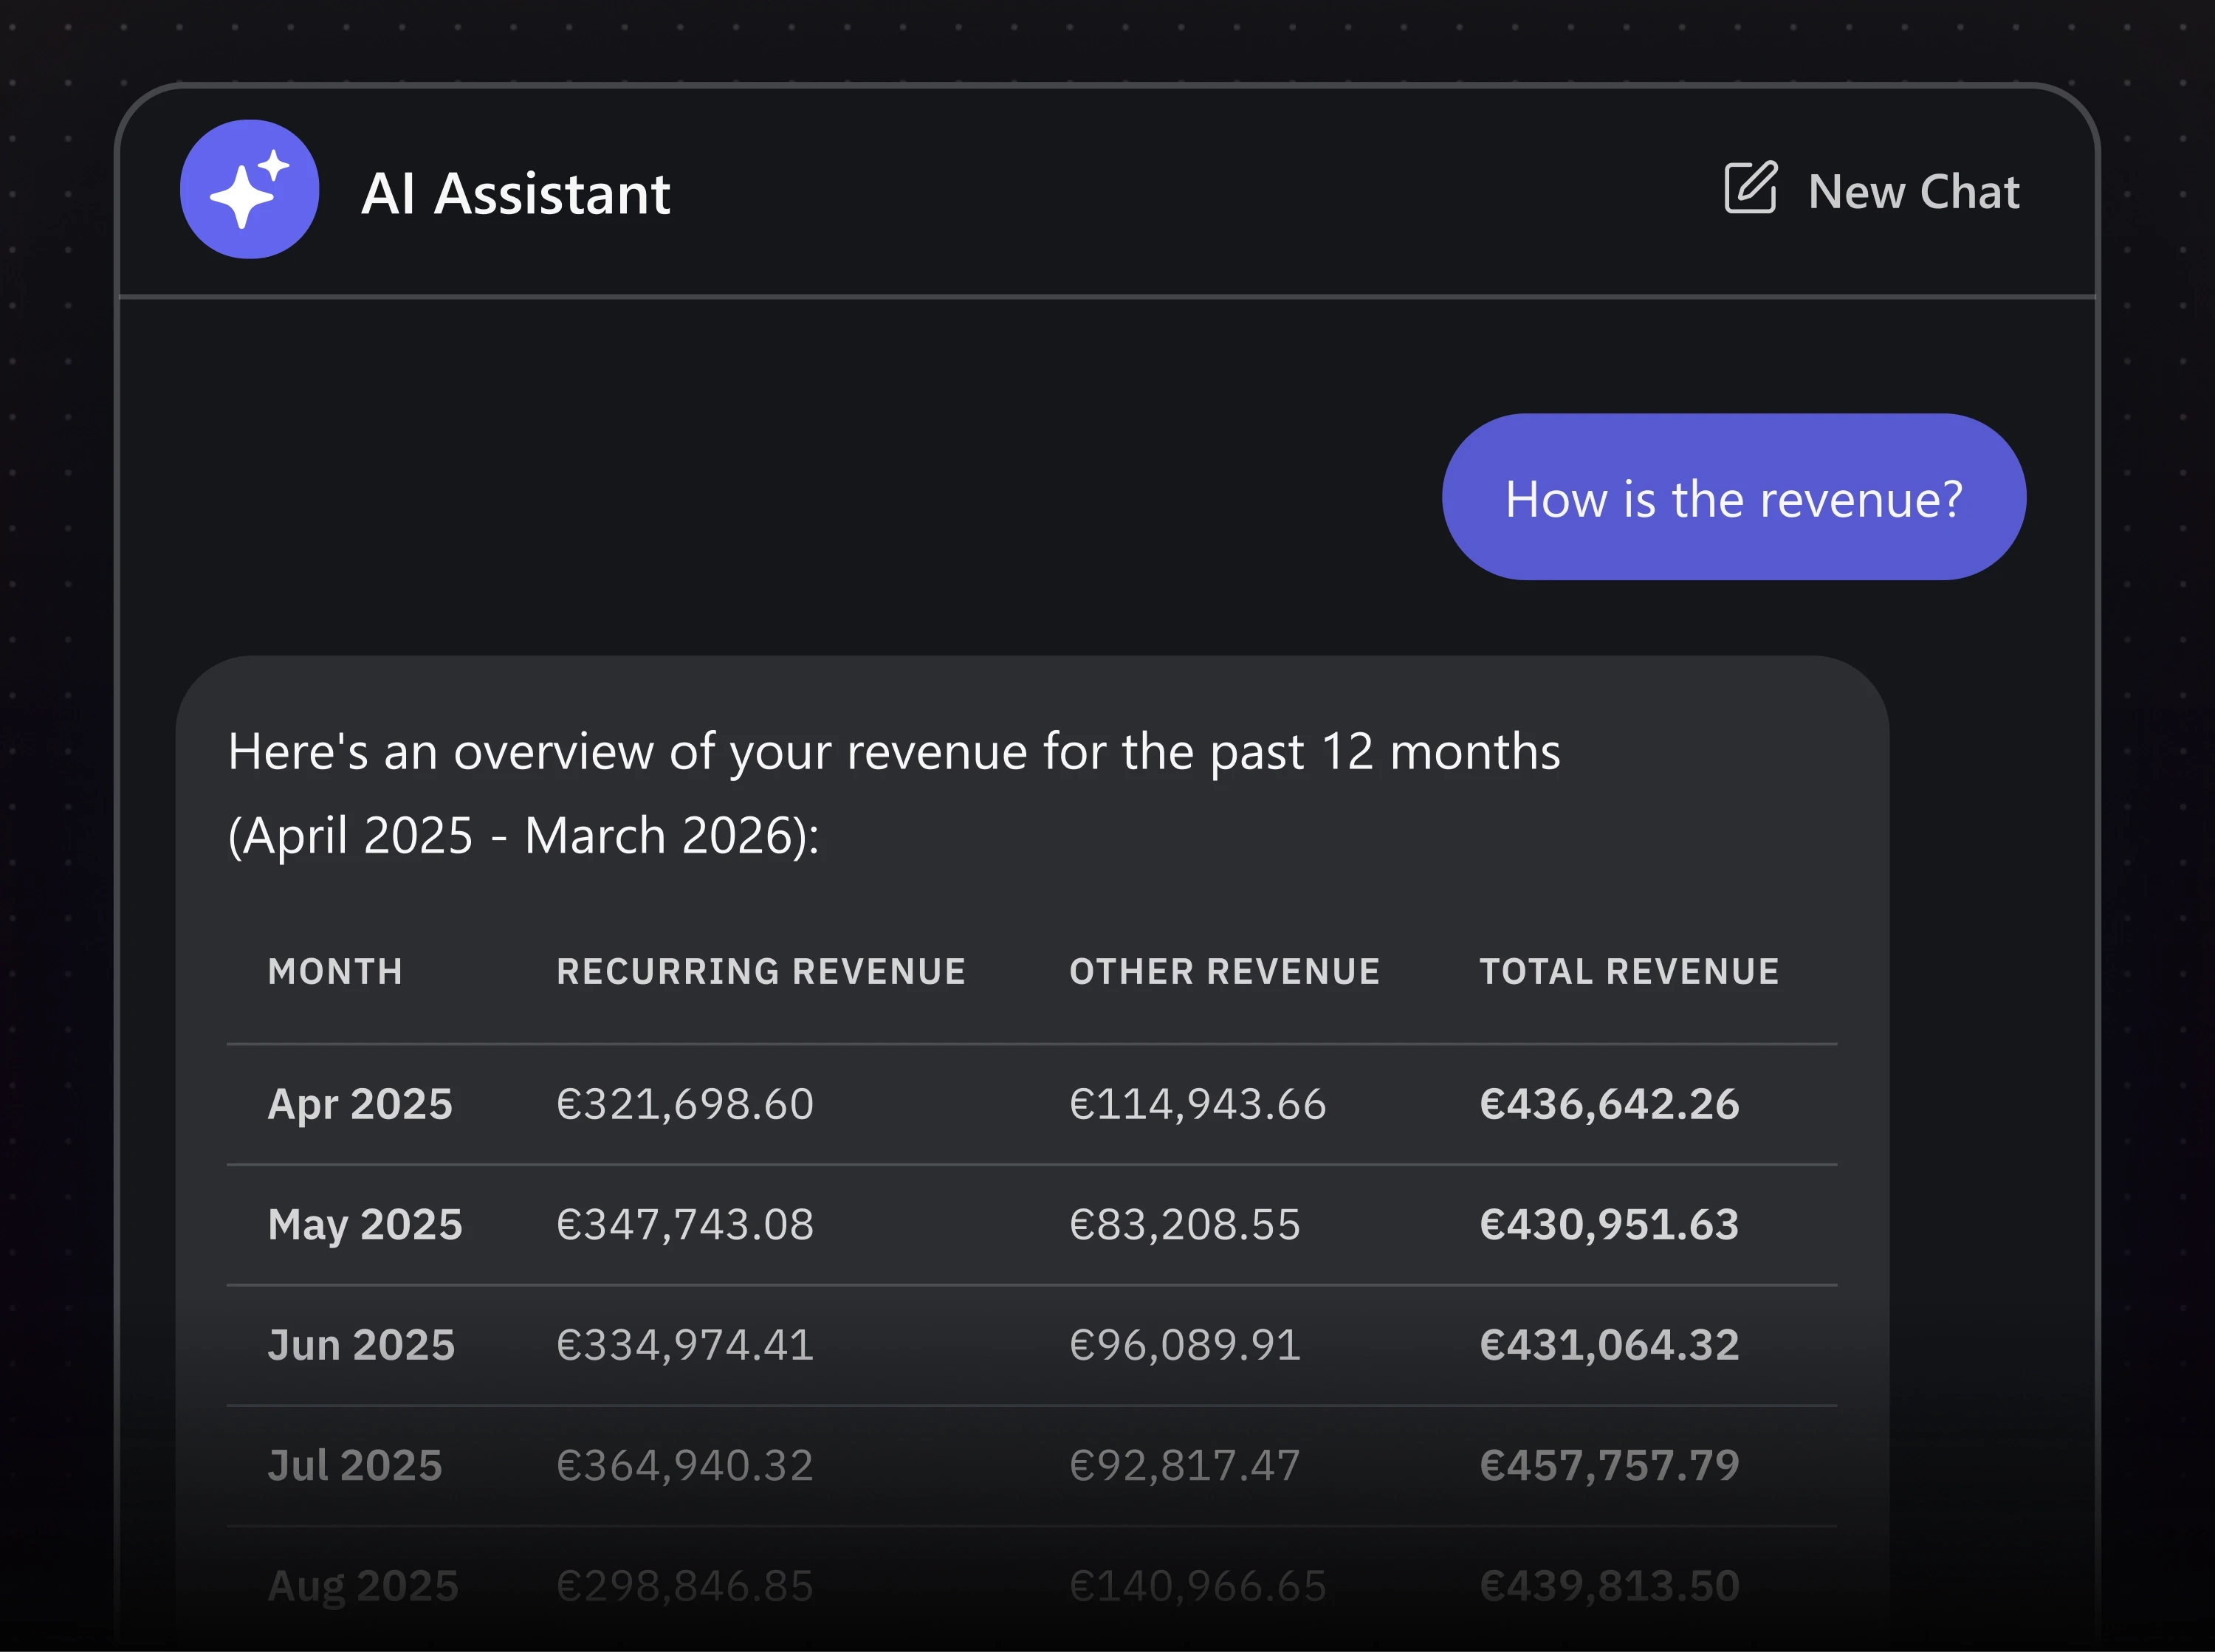Click the New Chat compose pencil icon
2215x1652 pixels.
point(1750,187)
